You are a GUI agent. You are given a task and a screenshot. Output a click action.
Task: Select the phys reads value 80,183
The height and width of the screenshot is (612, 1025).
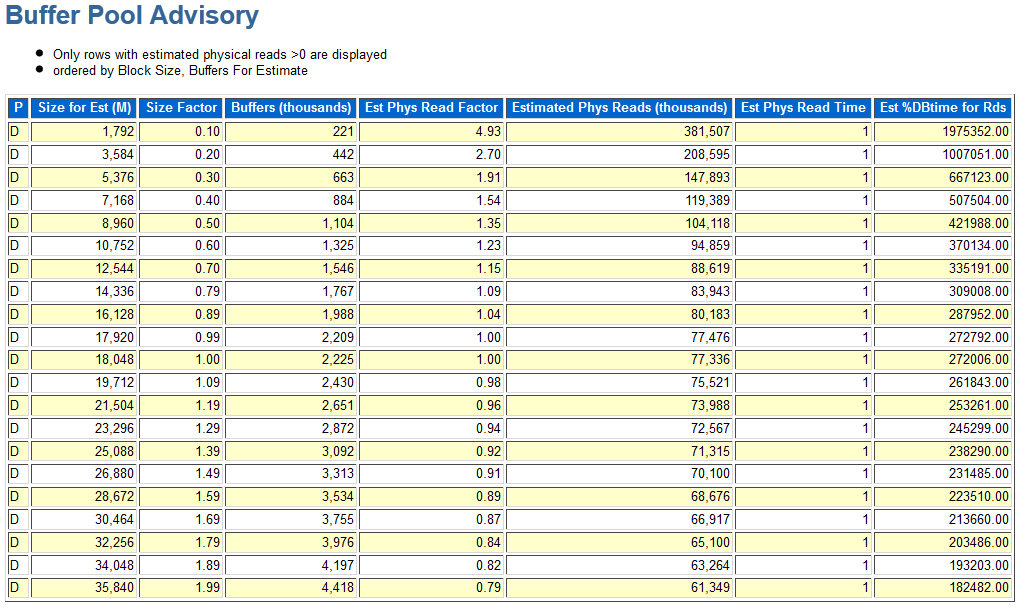(619, 314)
